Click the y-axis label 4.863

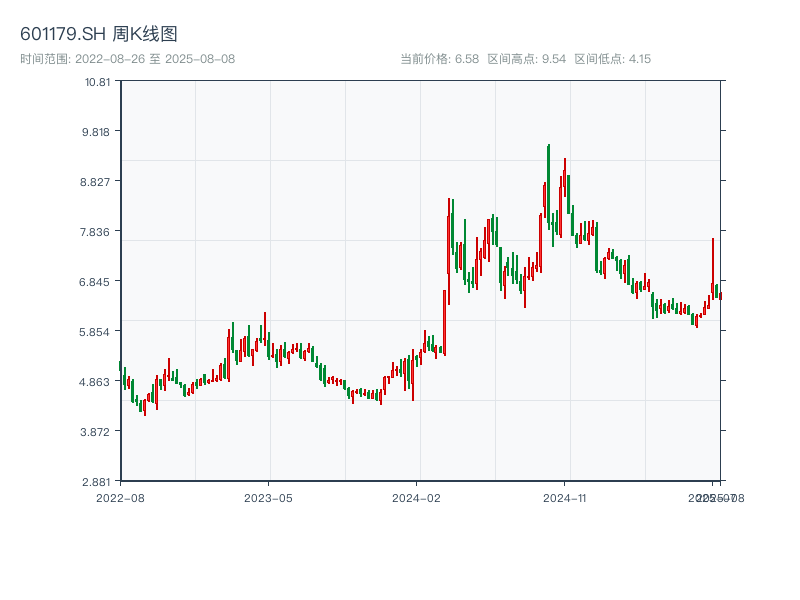point(94,382)
